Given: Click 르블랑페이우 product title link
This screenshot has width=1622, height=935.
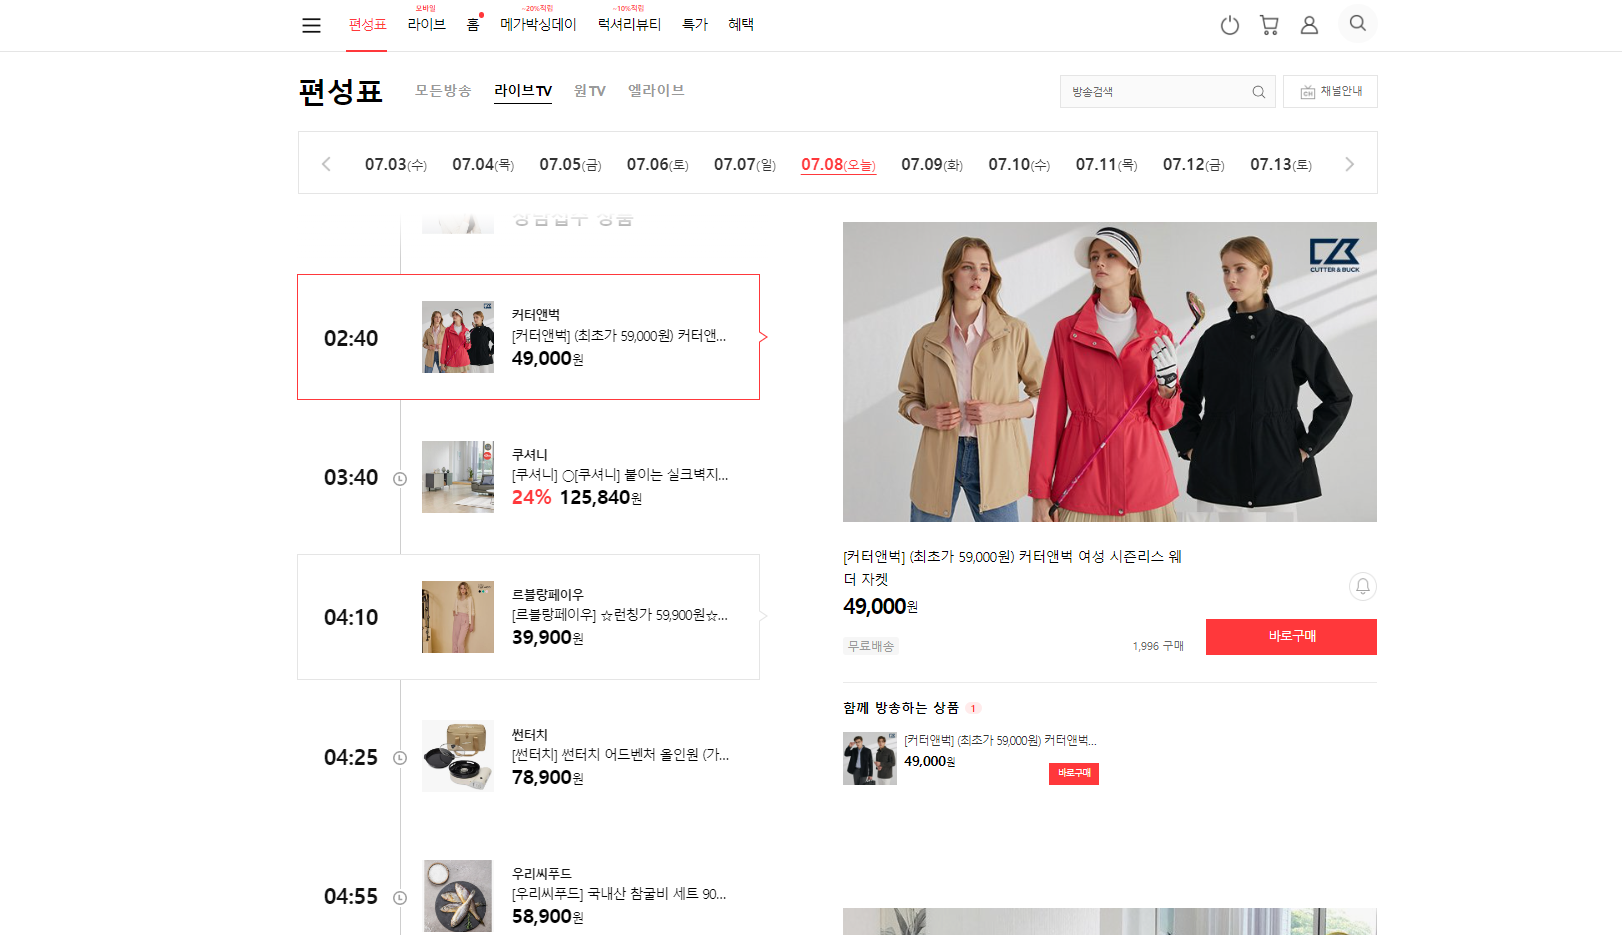Looking at the screenshot, I should coord(620,615).
